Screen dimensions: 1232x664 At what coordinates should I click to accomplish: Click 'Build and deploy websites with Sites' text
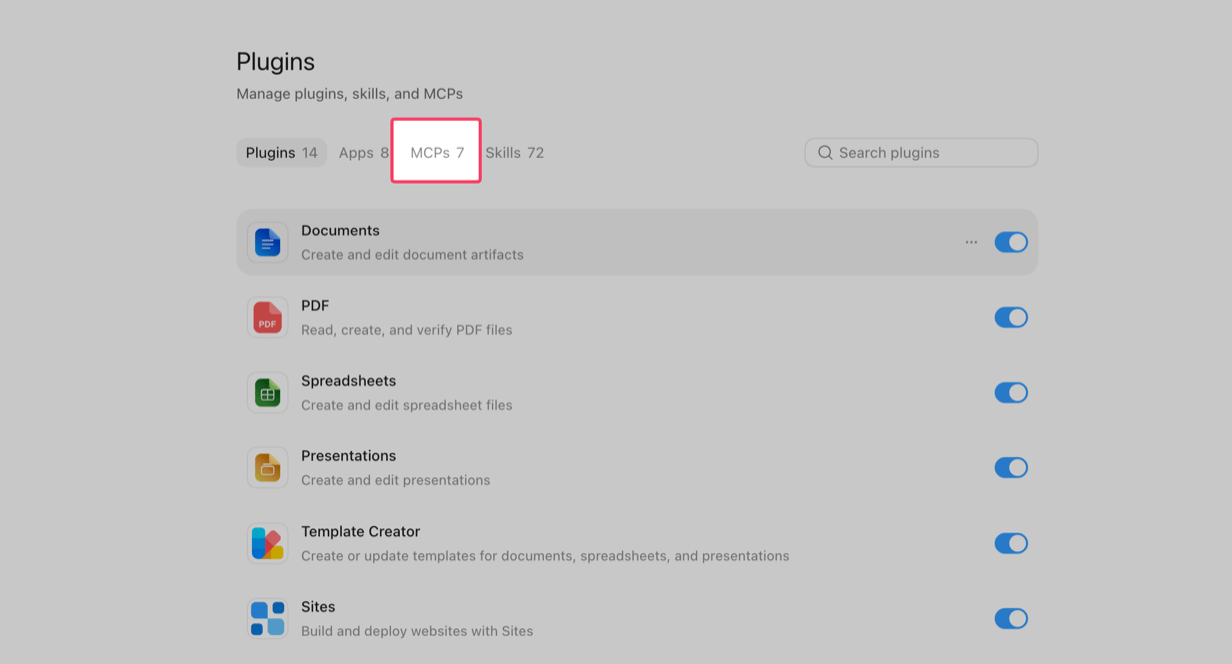point(417,631)
